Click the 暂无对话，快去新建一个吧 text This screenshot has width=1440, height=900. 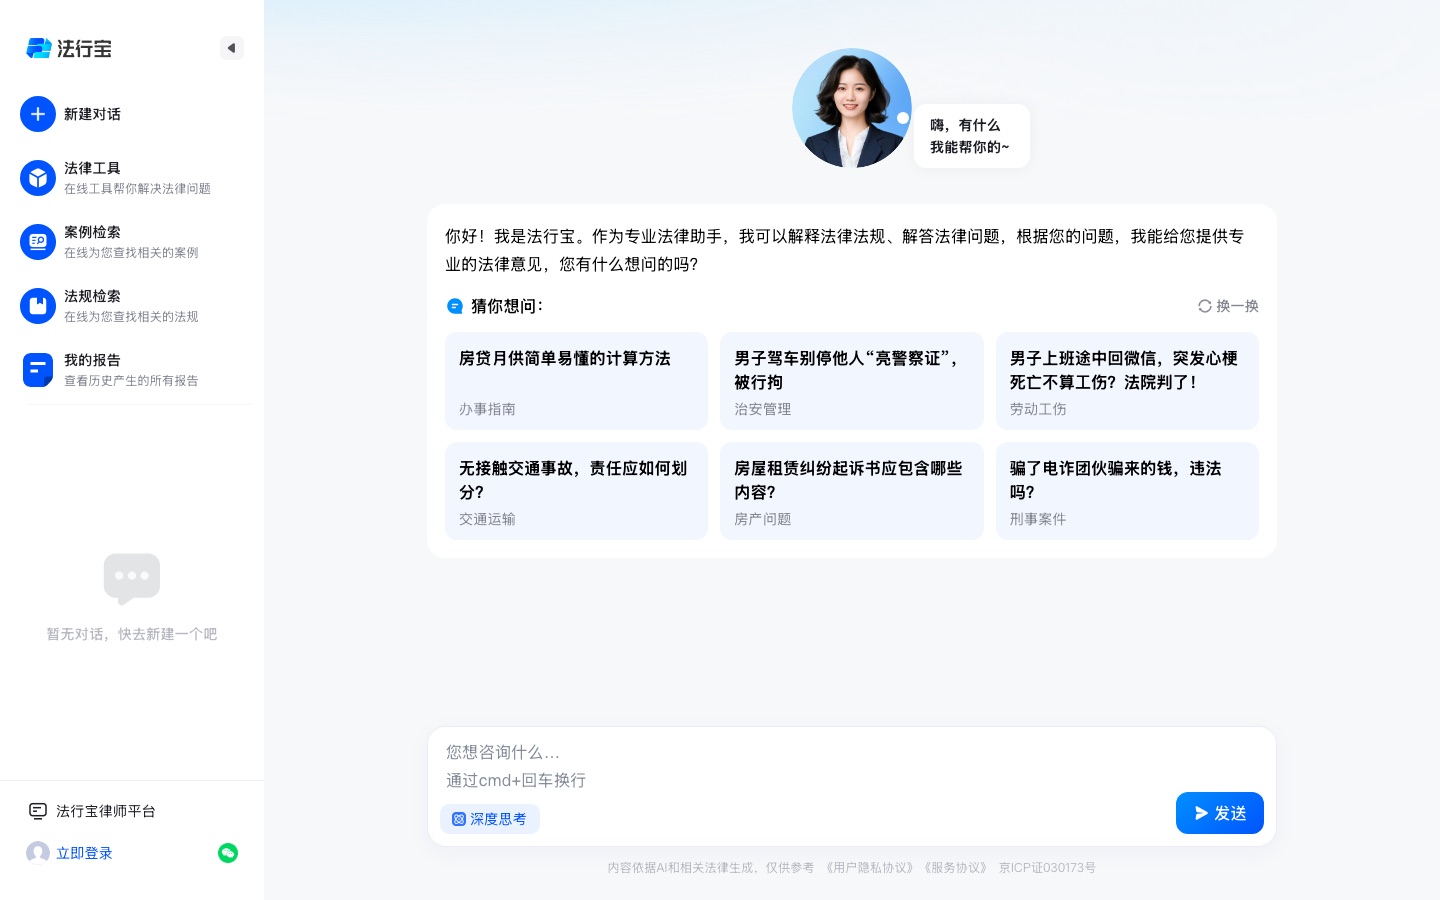(132, 634)
